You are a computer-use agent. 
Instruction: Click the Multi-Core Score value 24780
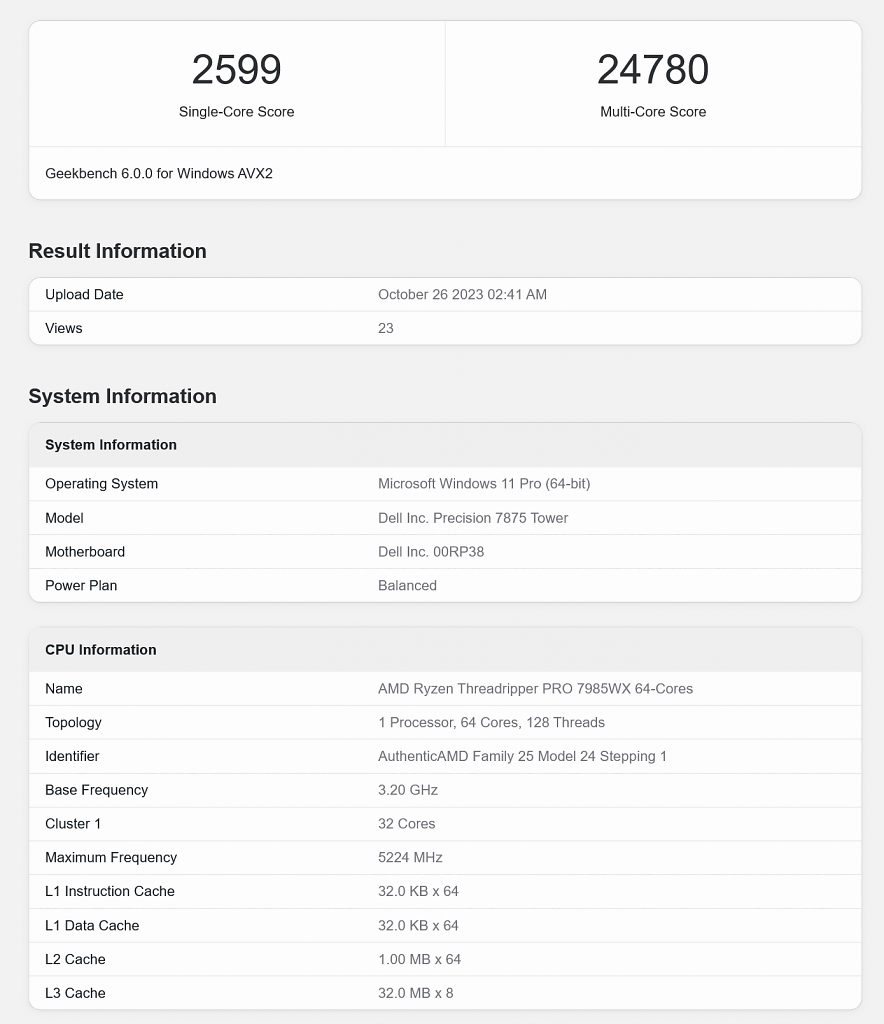click(x=653, y=69)
